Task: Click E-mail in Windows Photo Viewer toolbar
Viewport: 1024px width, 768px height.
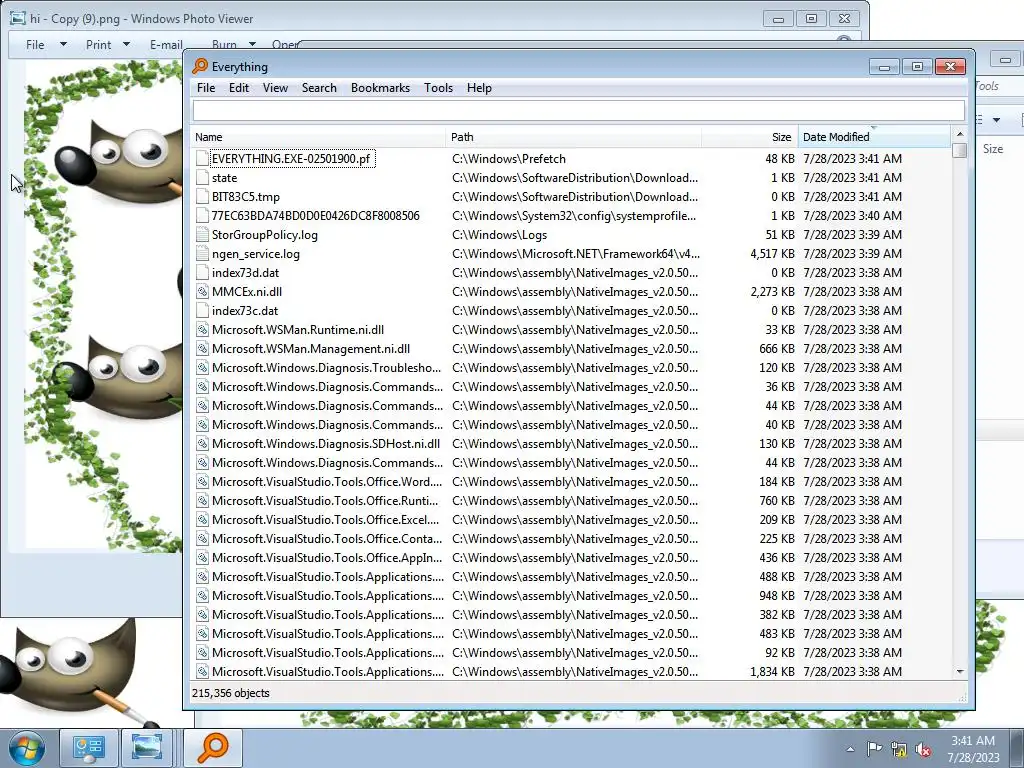Action: (x=166, y=44)
